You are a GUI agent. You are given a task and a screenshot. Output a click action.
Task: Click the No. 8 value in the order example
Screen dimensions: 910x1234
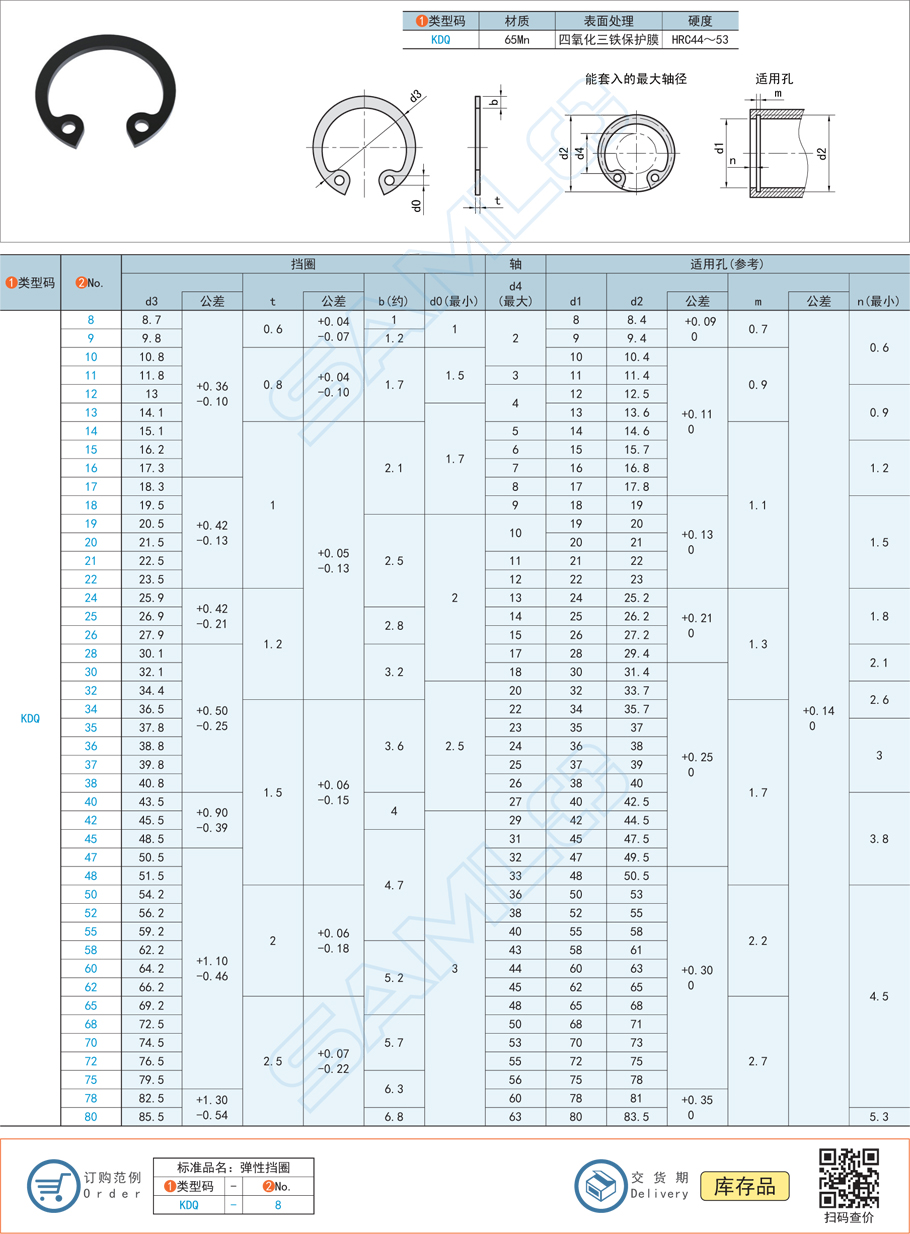tap(278, 1205)
